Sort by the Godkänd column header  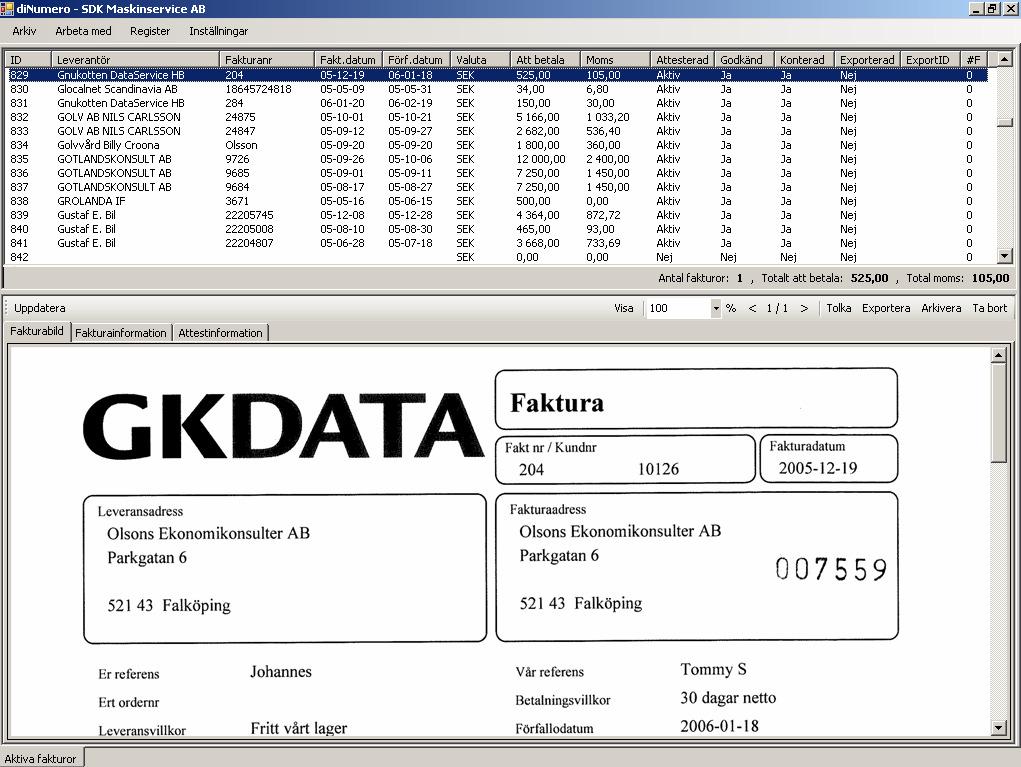click(x=744, y=60)
